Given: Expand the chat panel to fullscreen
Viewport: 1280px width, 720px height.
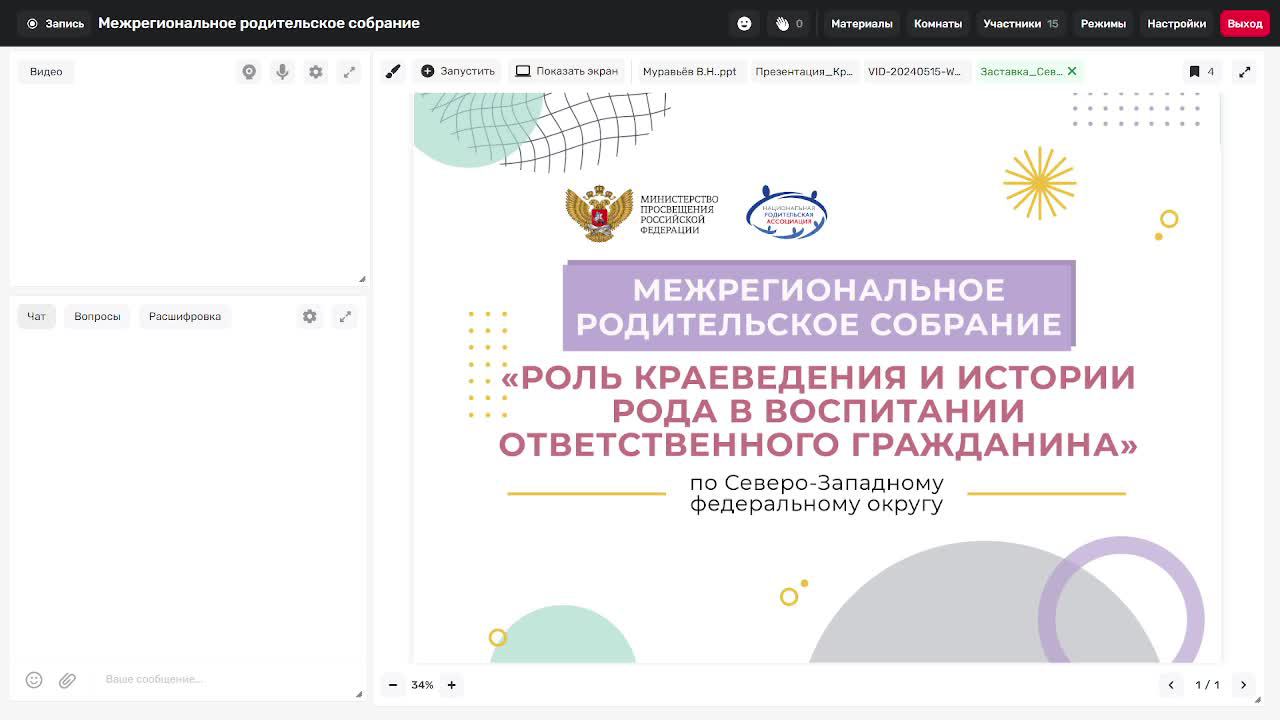Looking at the screenshot, I should [x=345, y=316].
